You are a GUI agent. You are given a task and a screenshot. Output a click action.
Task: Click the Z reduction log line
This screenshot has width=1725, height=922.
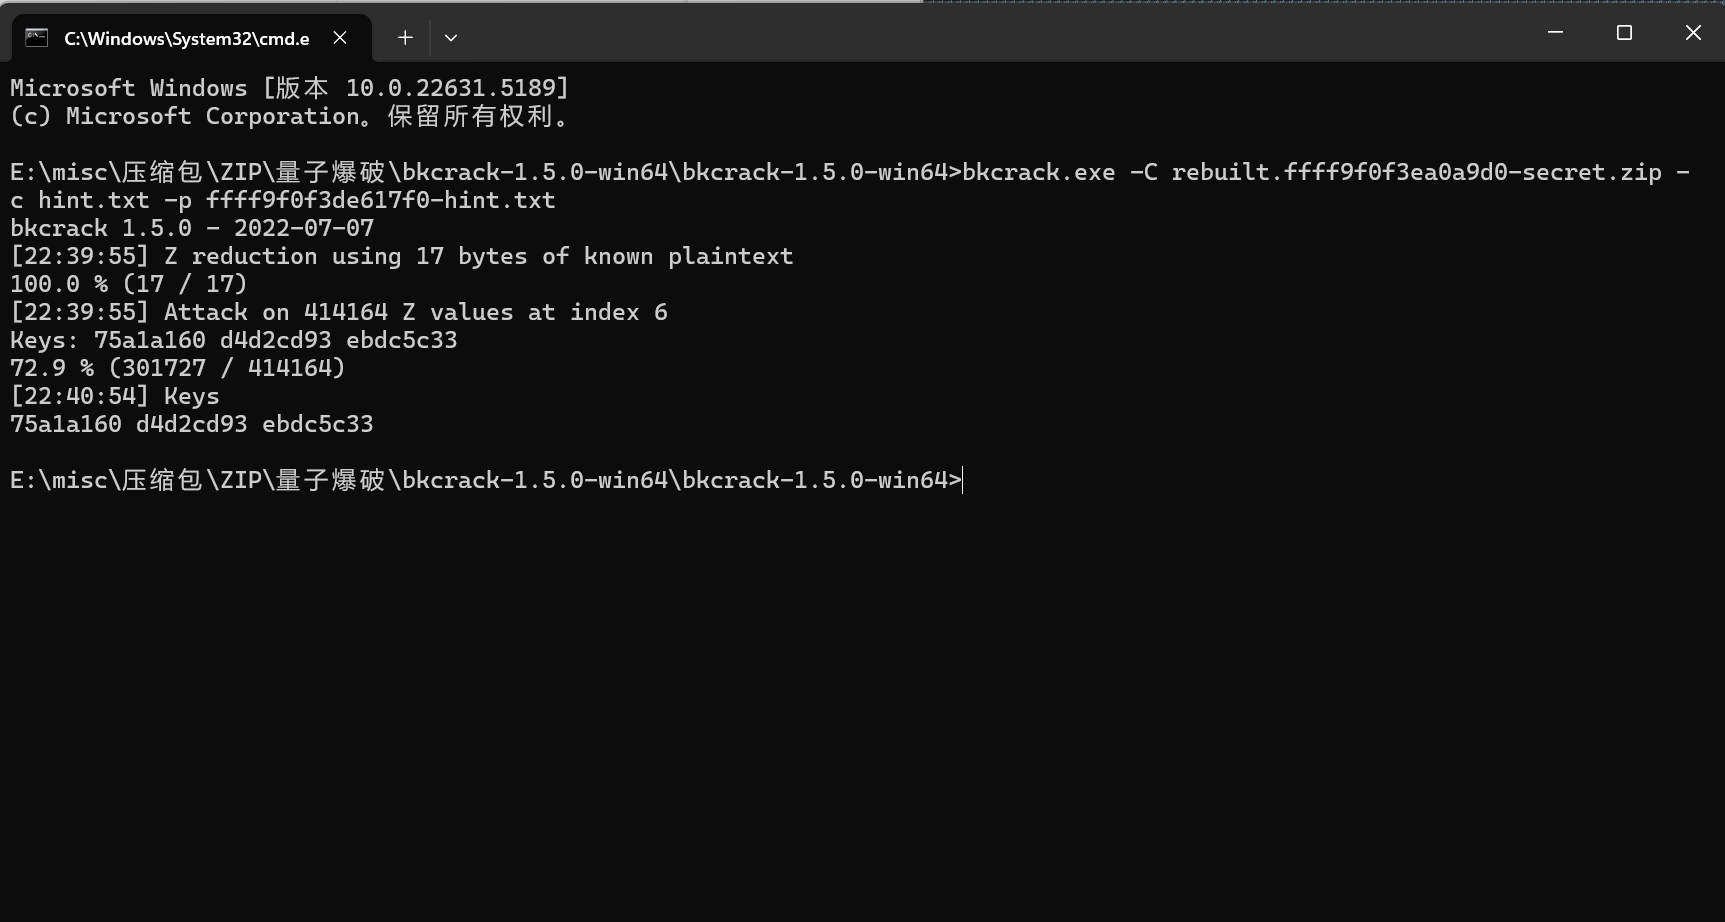click(x=402, y=256)
